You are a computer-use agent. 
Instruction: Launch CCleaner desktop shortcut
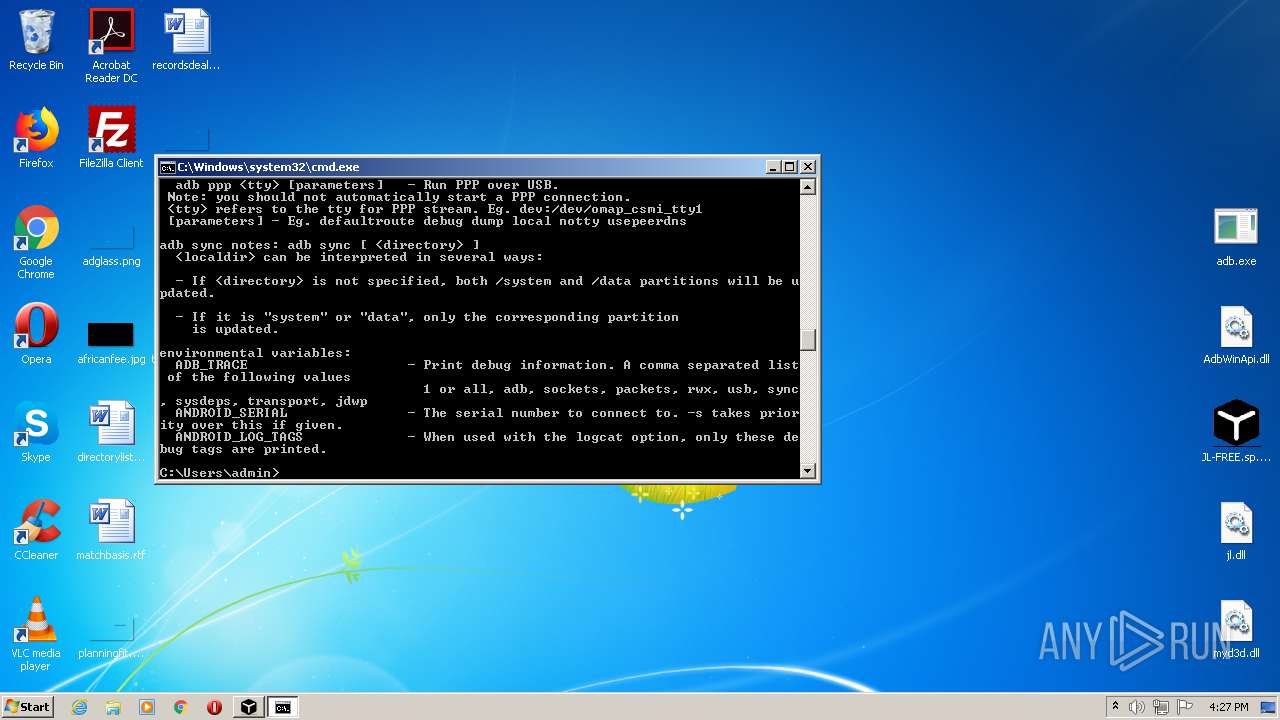(36, 531)
